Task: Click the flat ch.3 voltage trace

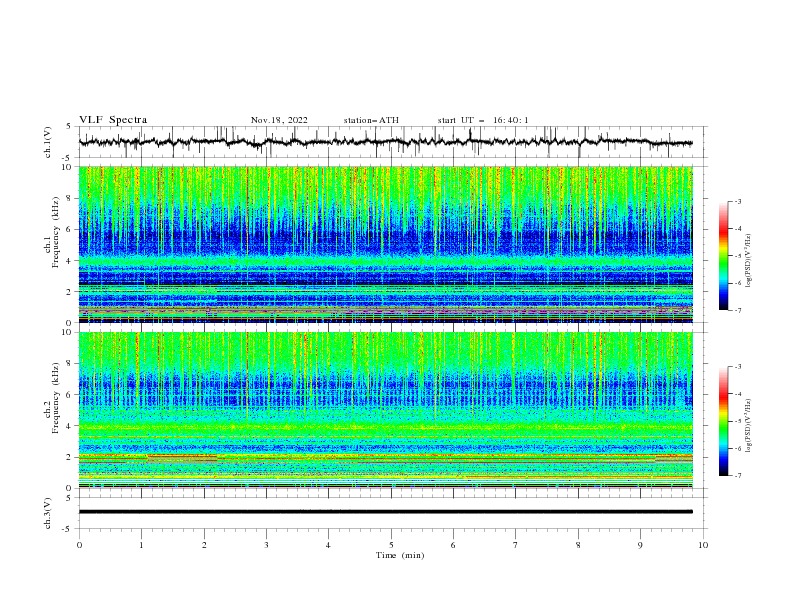Action: coord(385,512)
